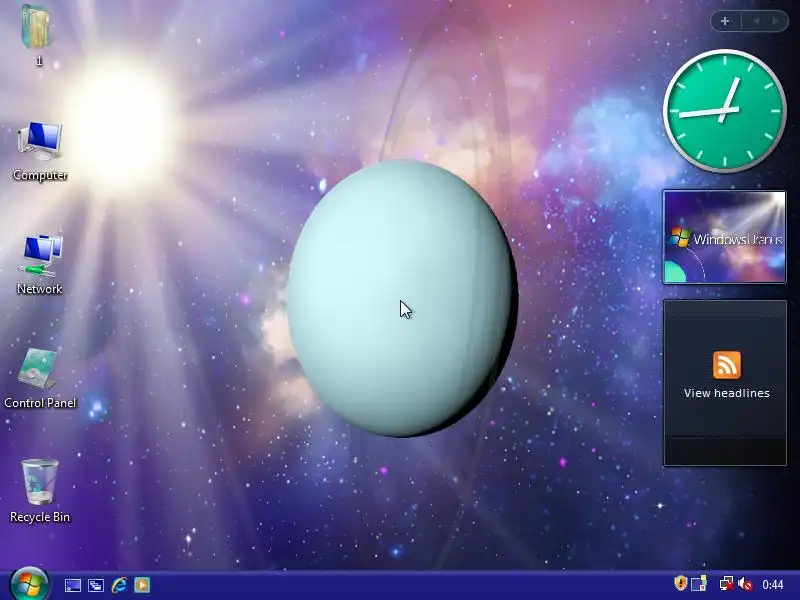Click the green analog clock gadget
The image size is (800, 600).
click(724, 111)
